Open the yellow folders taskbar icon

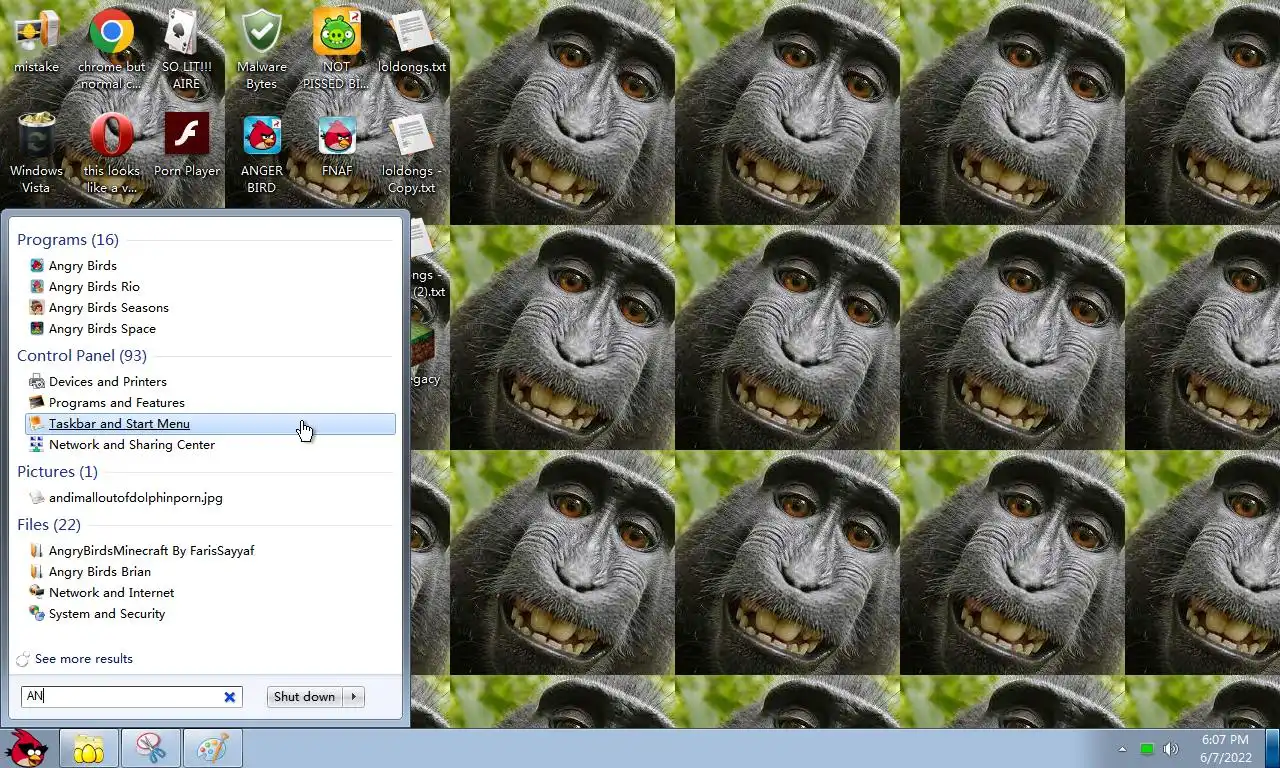coord(89,748)
